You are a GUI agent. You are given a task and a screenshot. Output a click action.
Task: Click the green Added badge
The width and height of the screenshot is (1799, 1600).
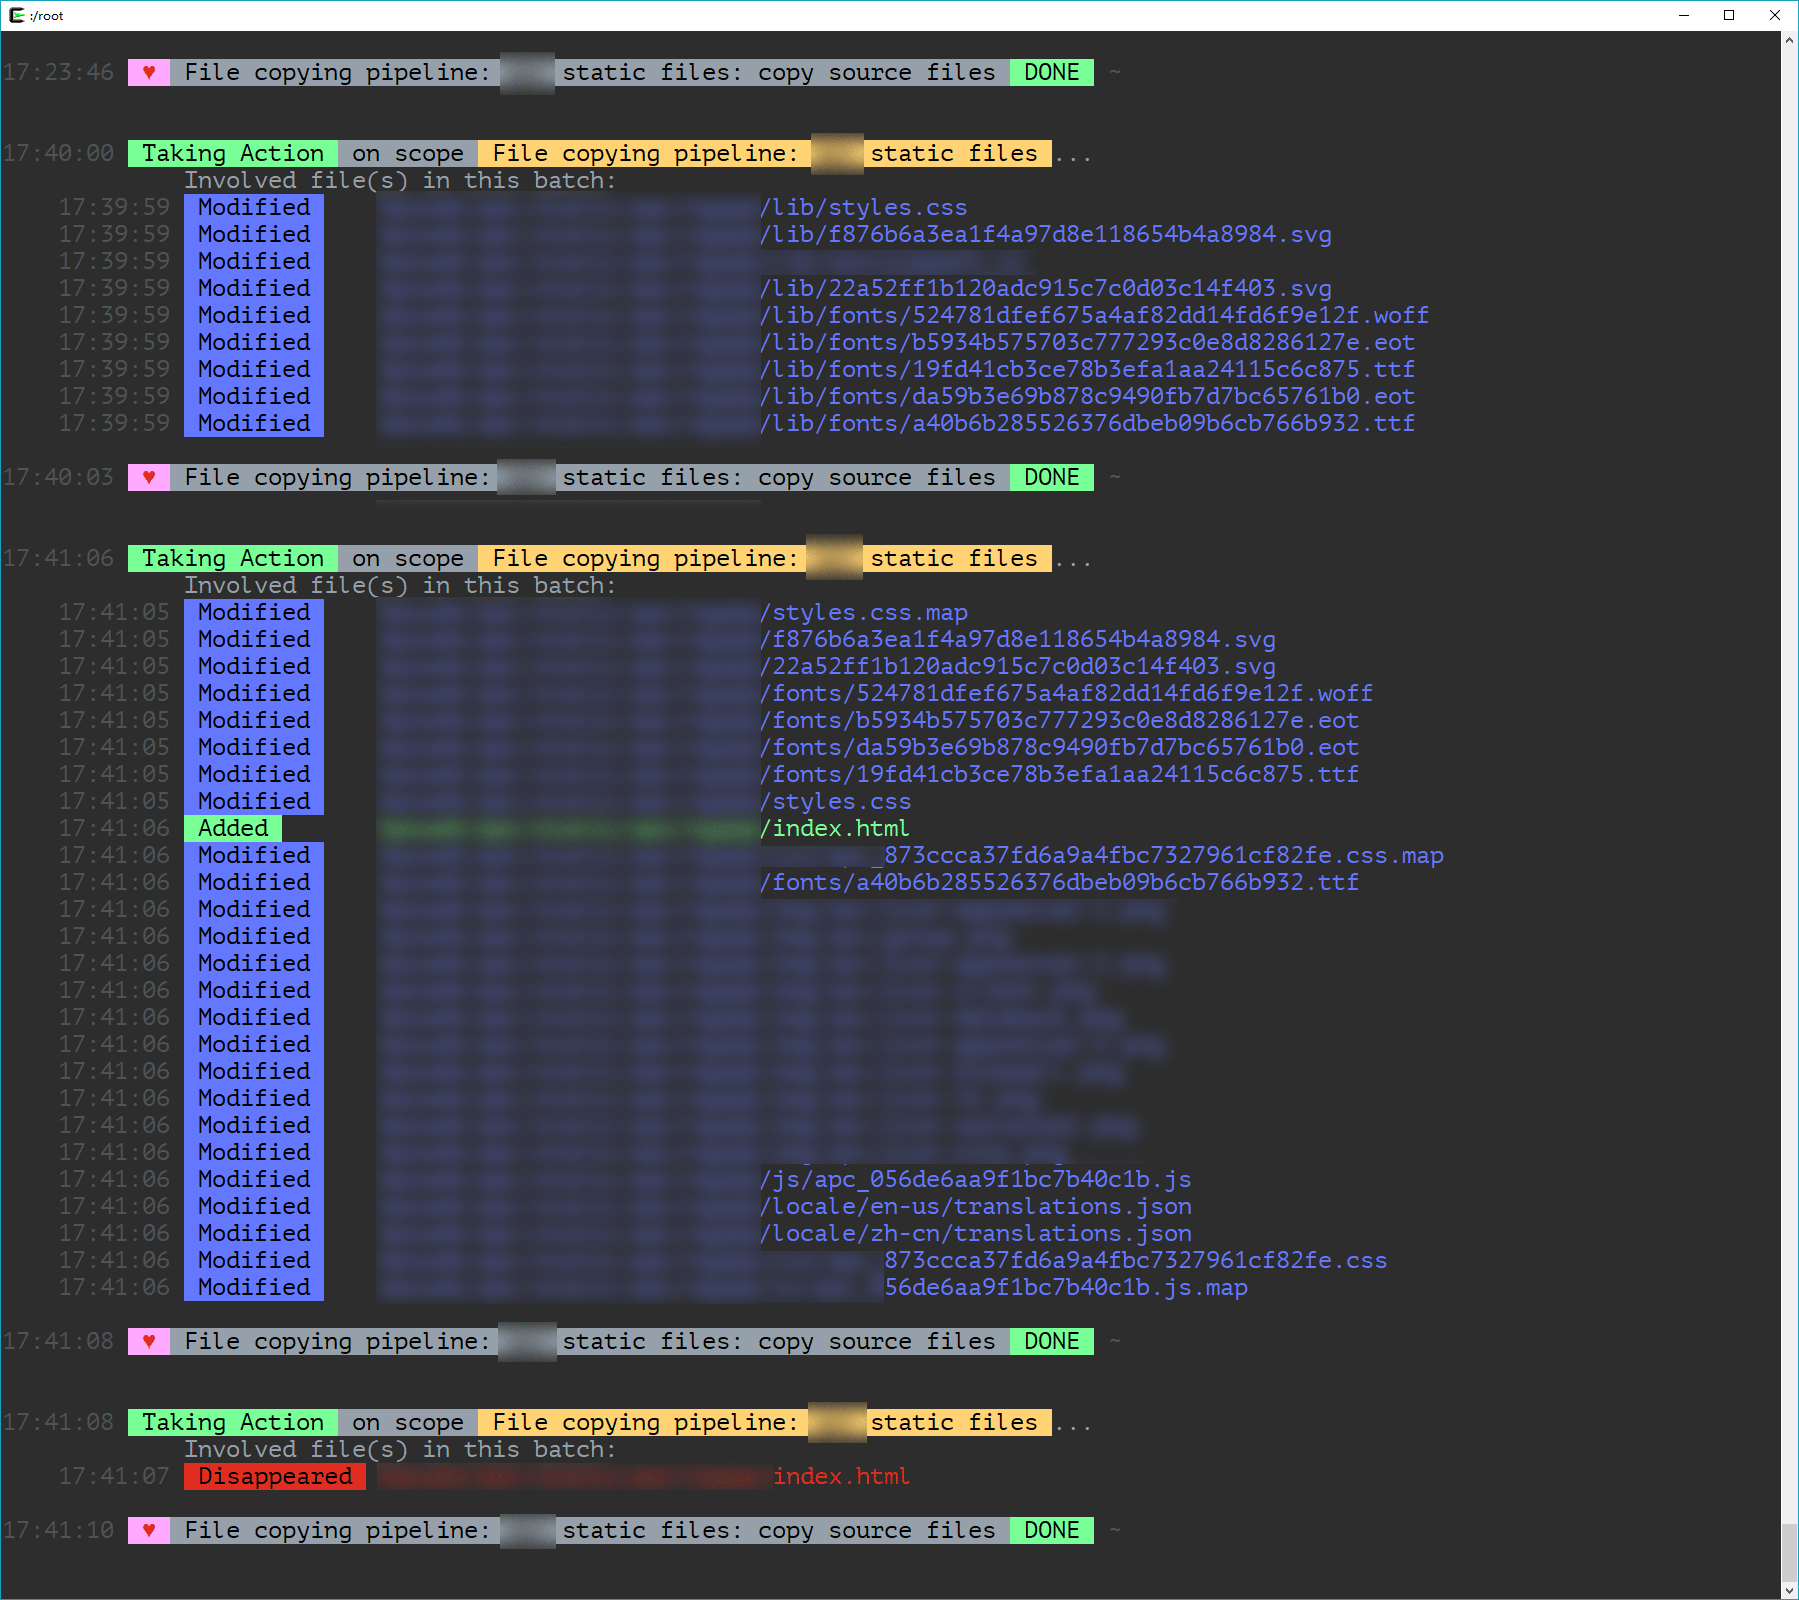click(233, 828)
